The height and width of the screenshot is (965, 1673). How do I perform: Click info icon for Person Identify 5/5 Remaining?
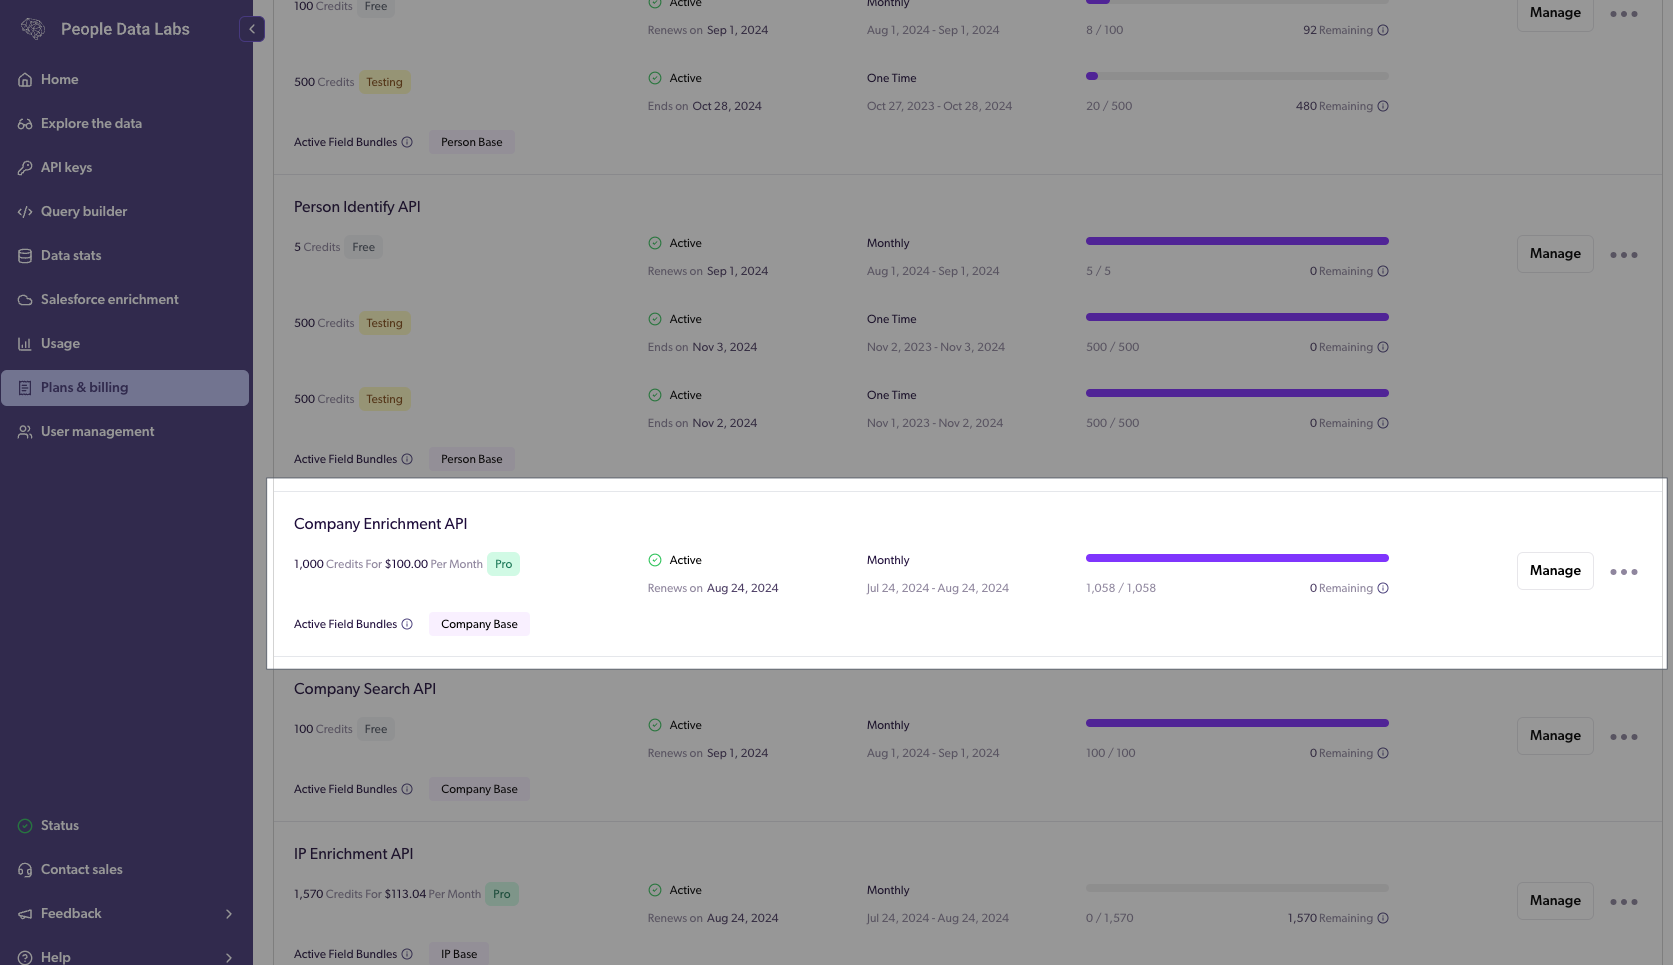tap(1383, 271)
